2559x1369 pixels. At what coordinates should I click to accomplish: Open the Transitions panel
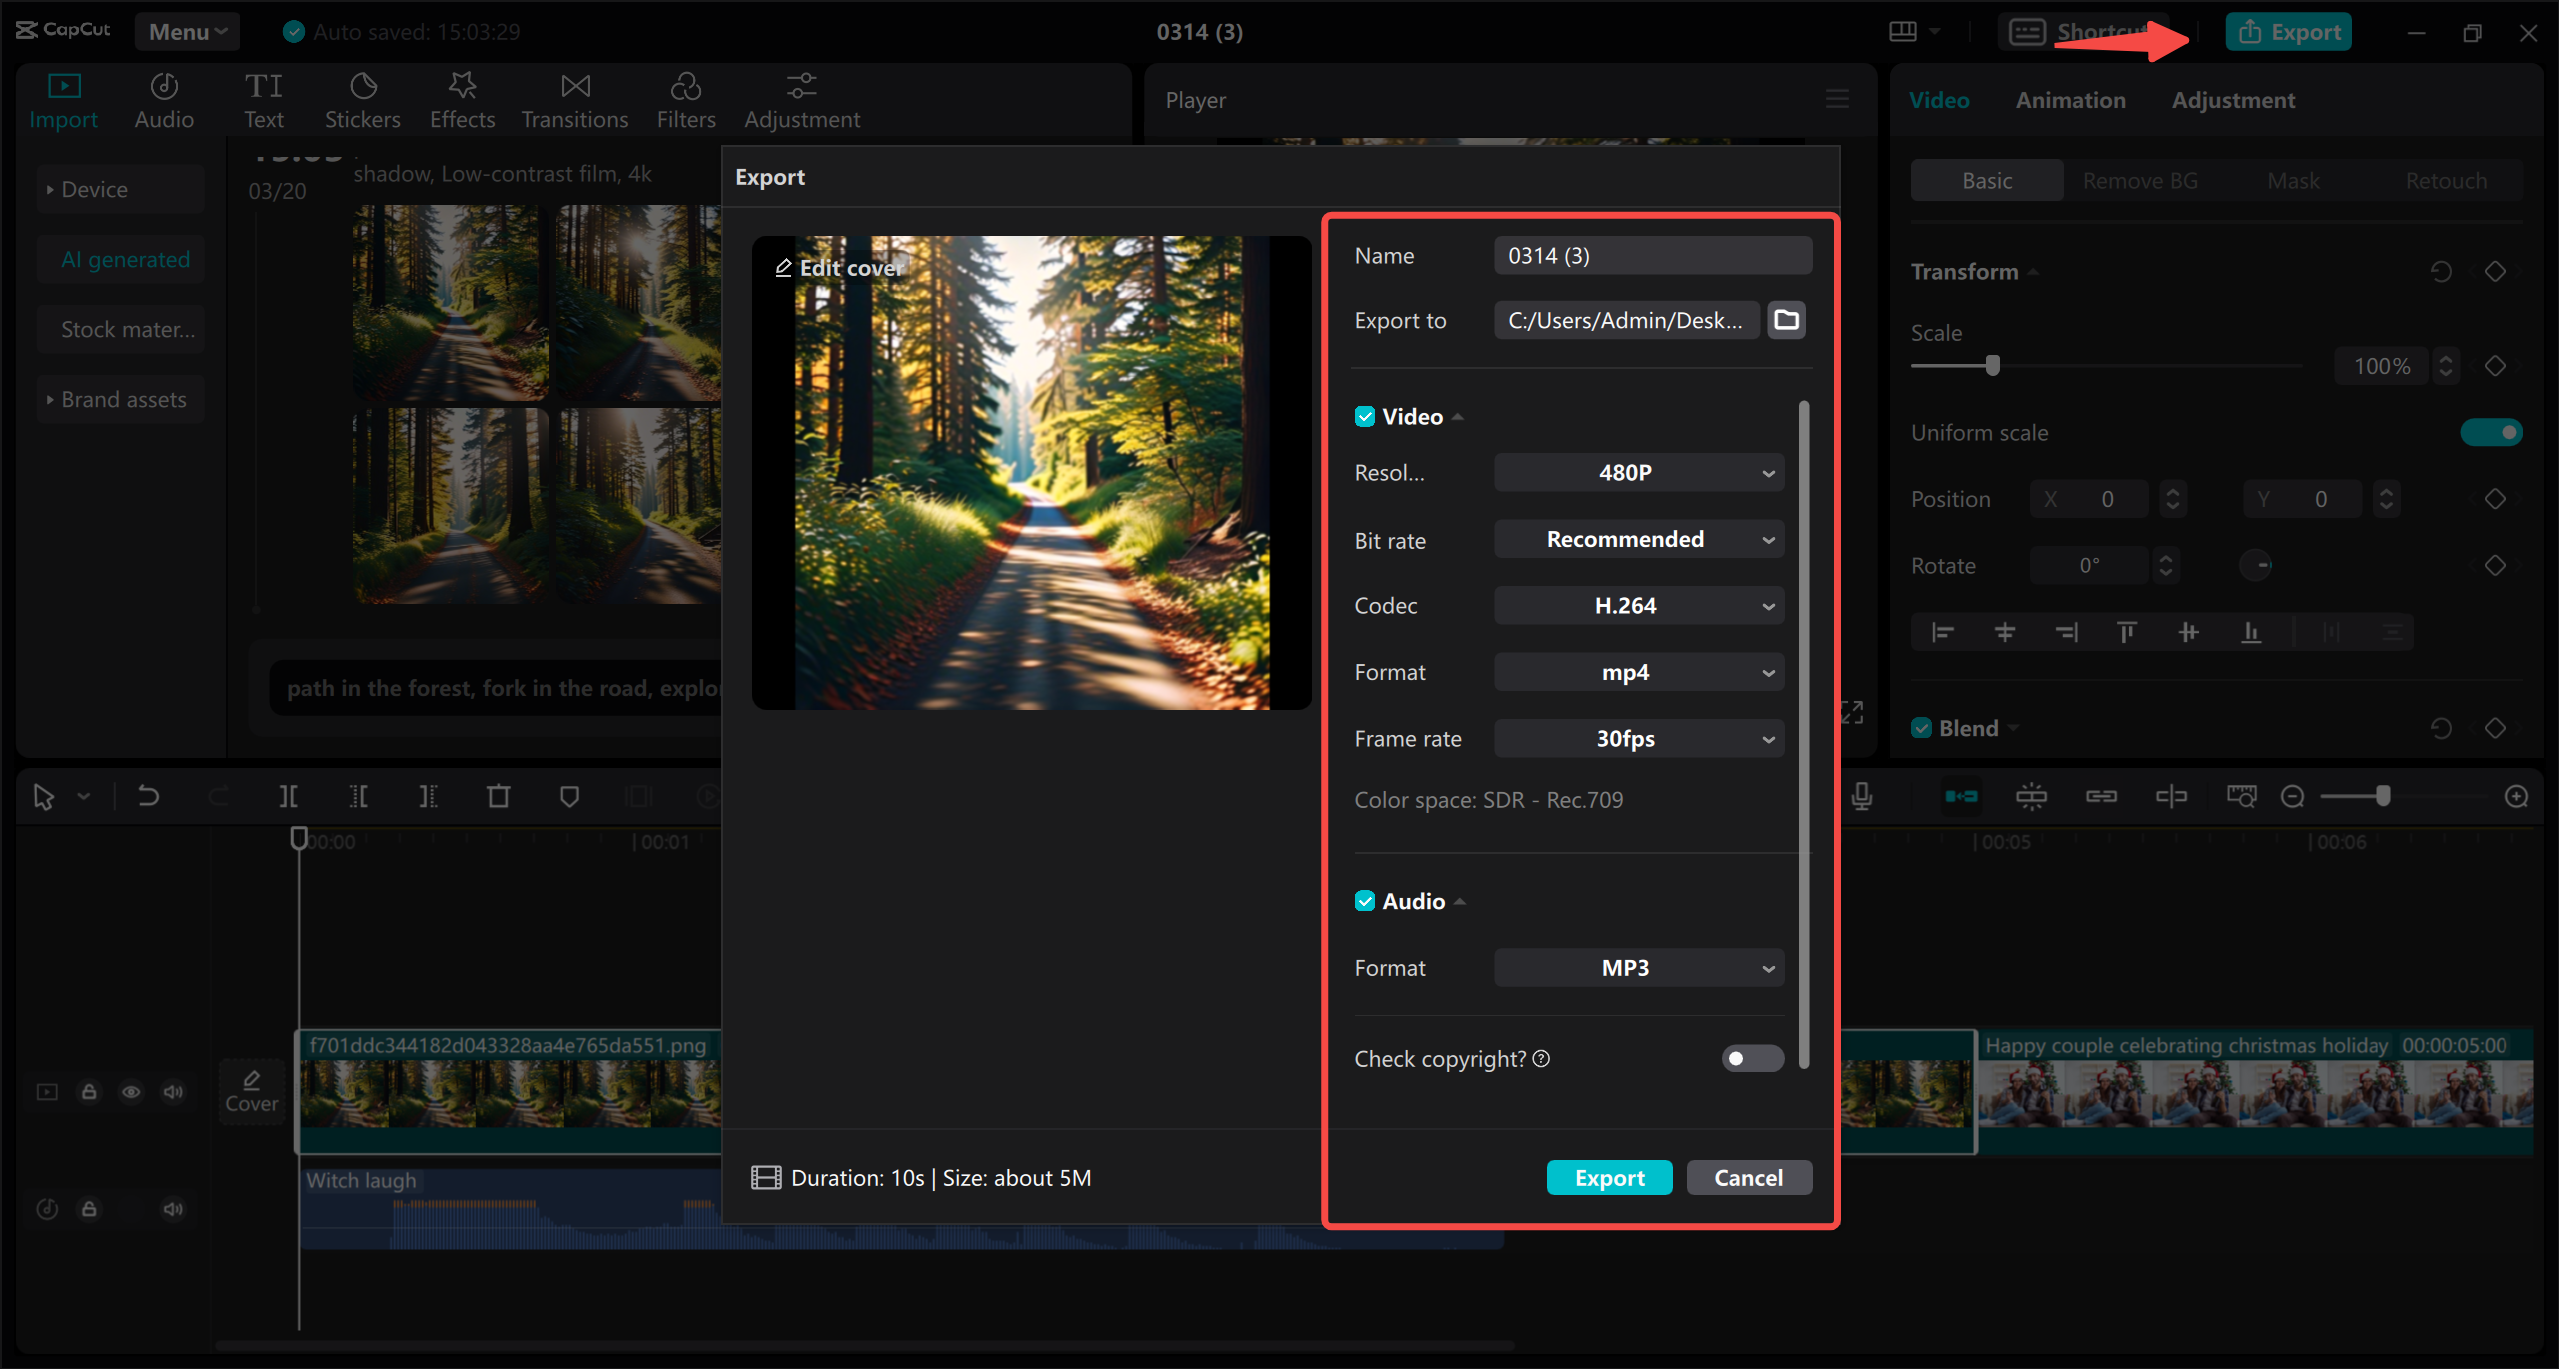tap(574, 99)
